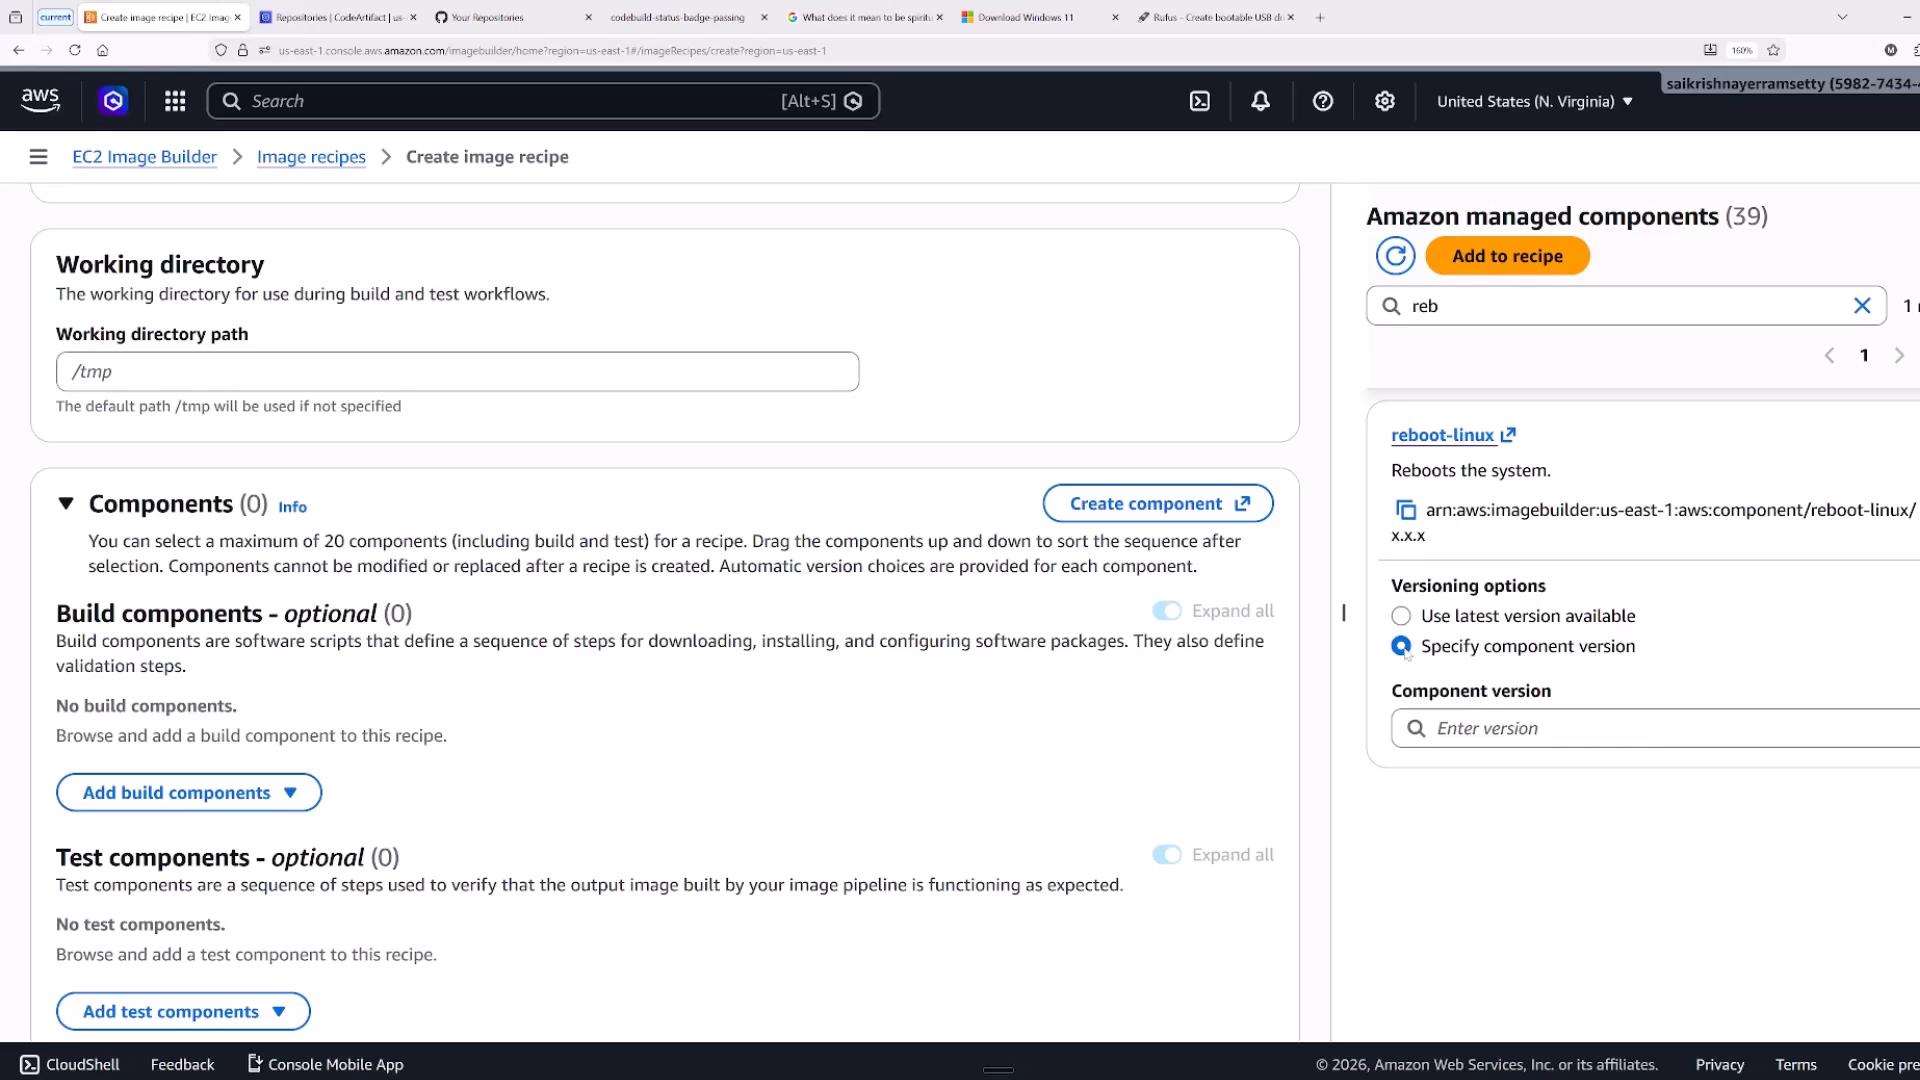Open the United States (N. Virginia) region selector
The image size is (1920, 1080).
pyautogui.click(x=1534, y=101)
